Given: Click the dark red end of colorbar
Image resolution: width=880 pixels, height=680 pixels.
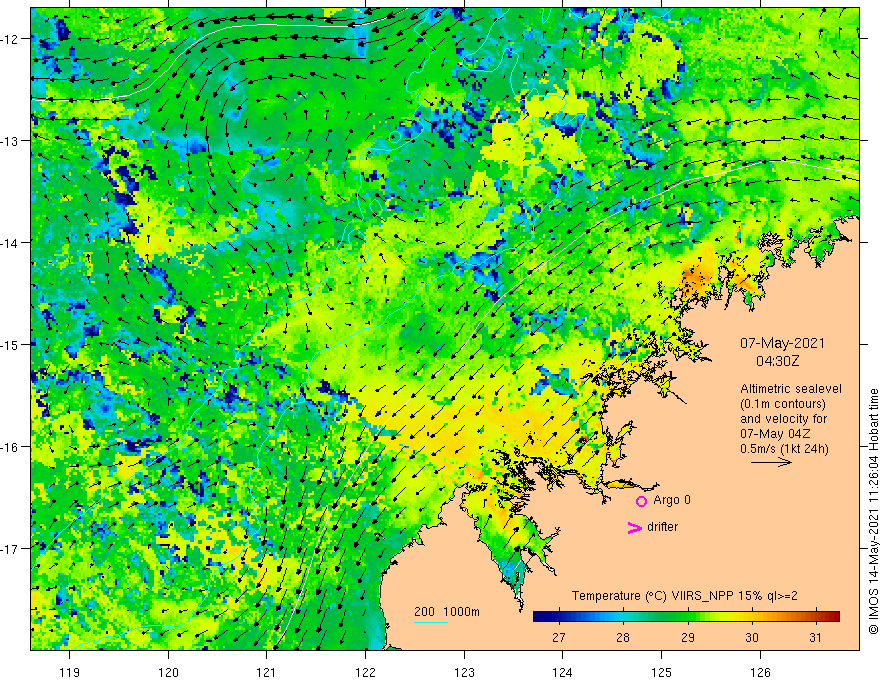Looking at the screenshot, I should pos(833,617).
